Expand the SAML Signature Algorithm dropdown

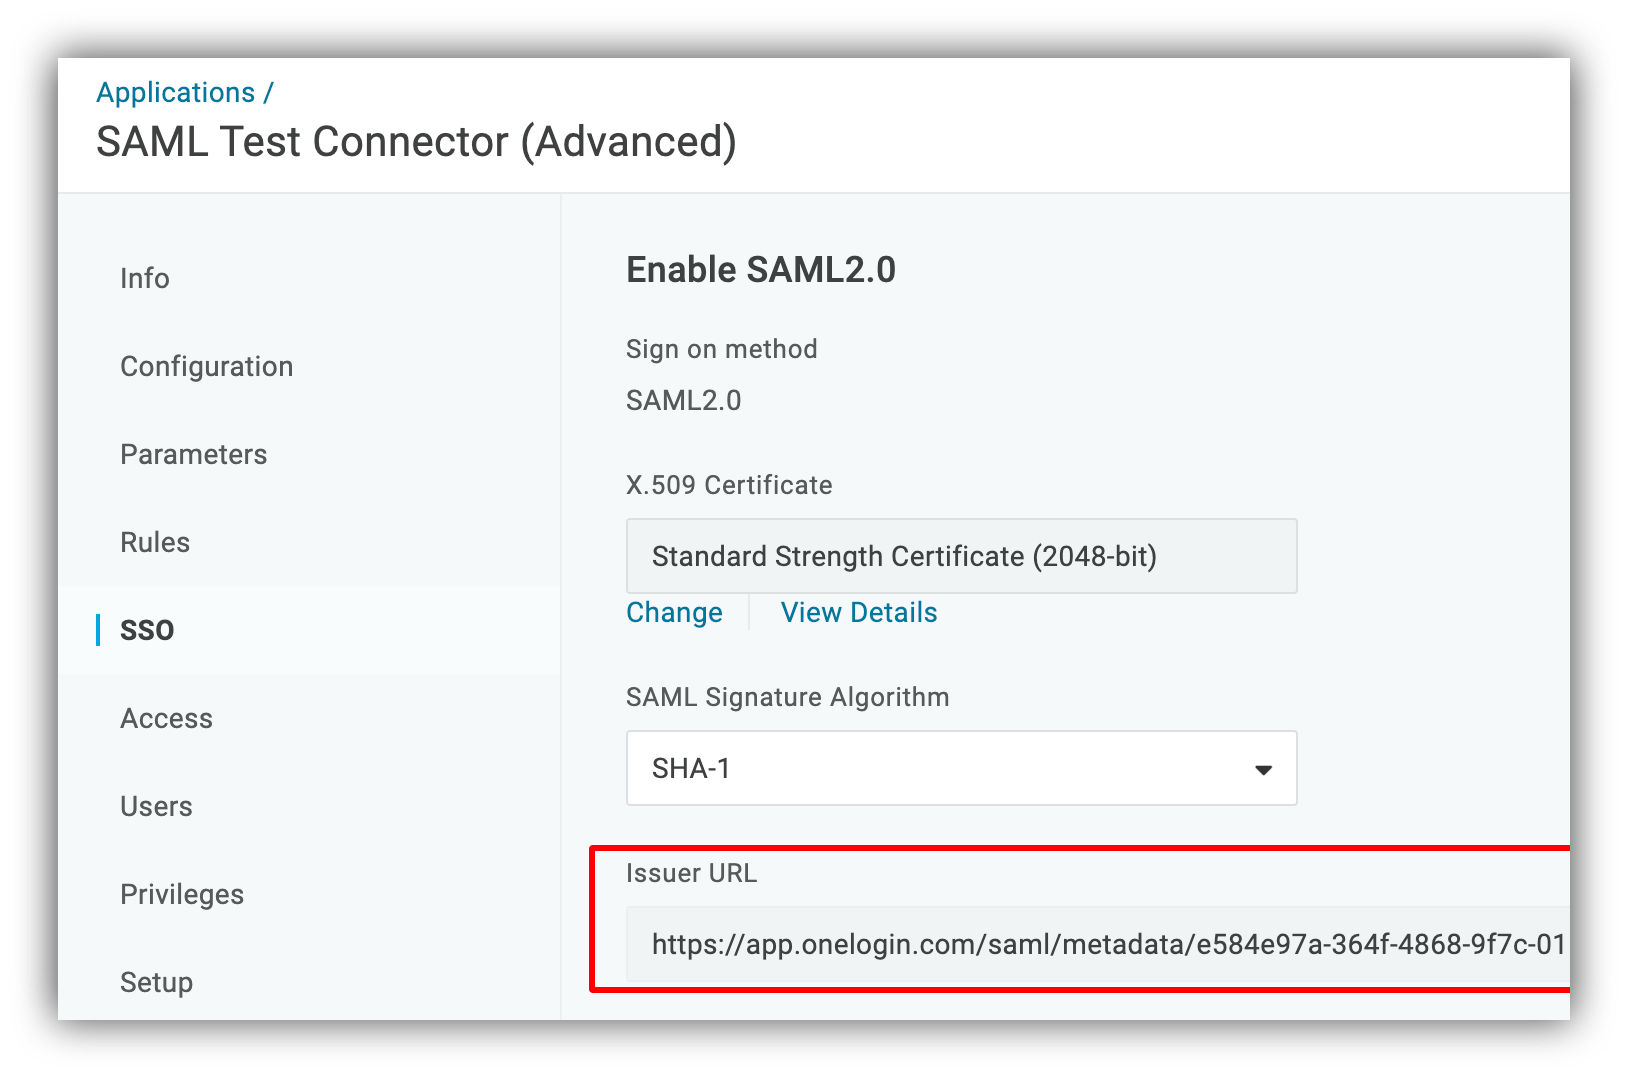961,768
